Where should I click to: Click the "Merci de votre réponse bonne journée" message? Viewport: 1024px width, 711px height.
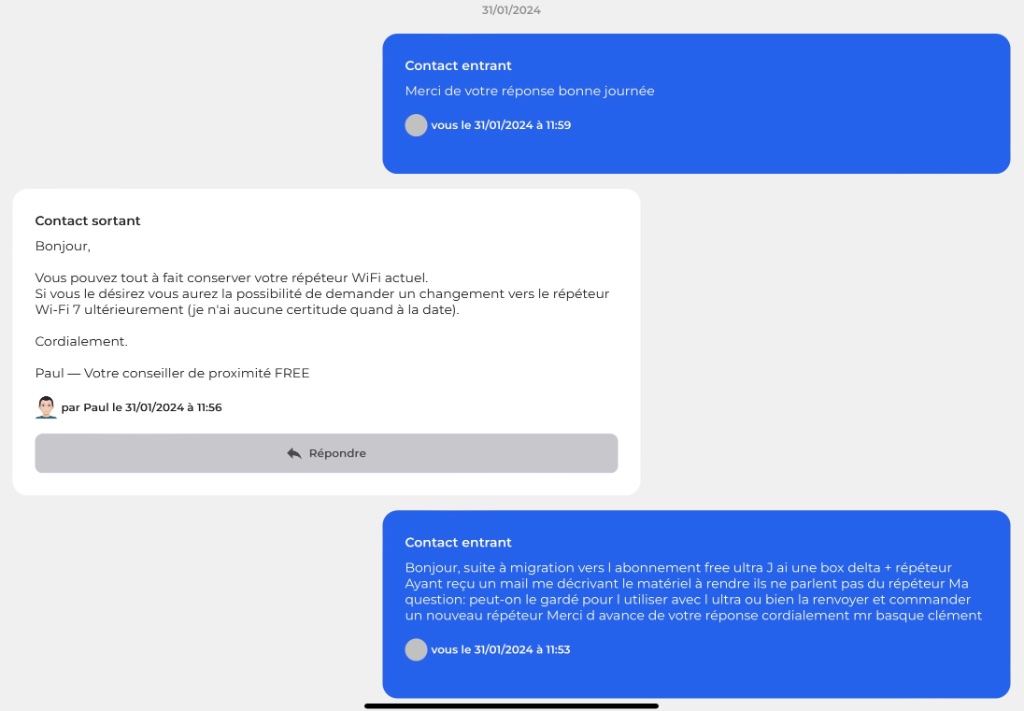pos(529,91)
